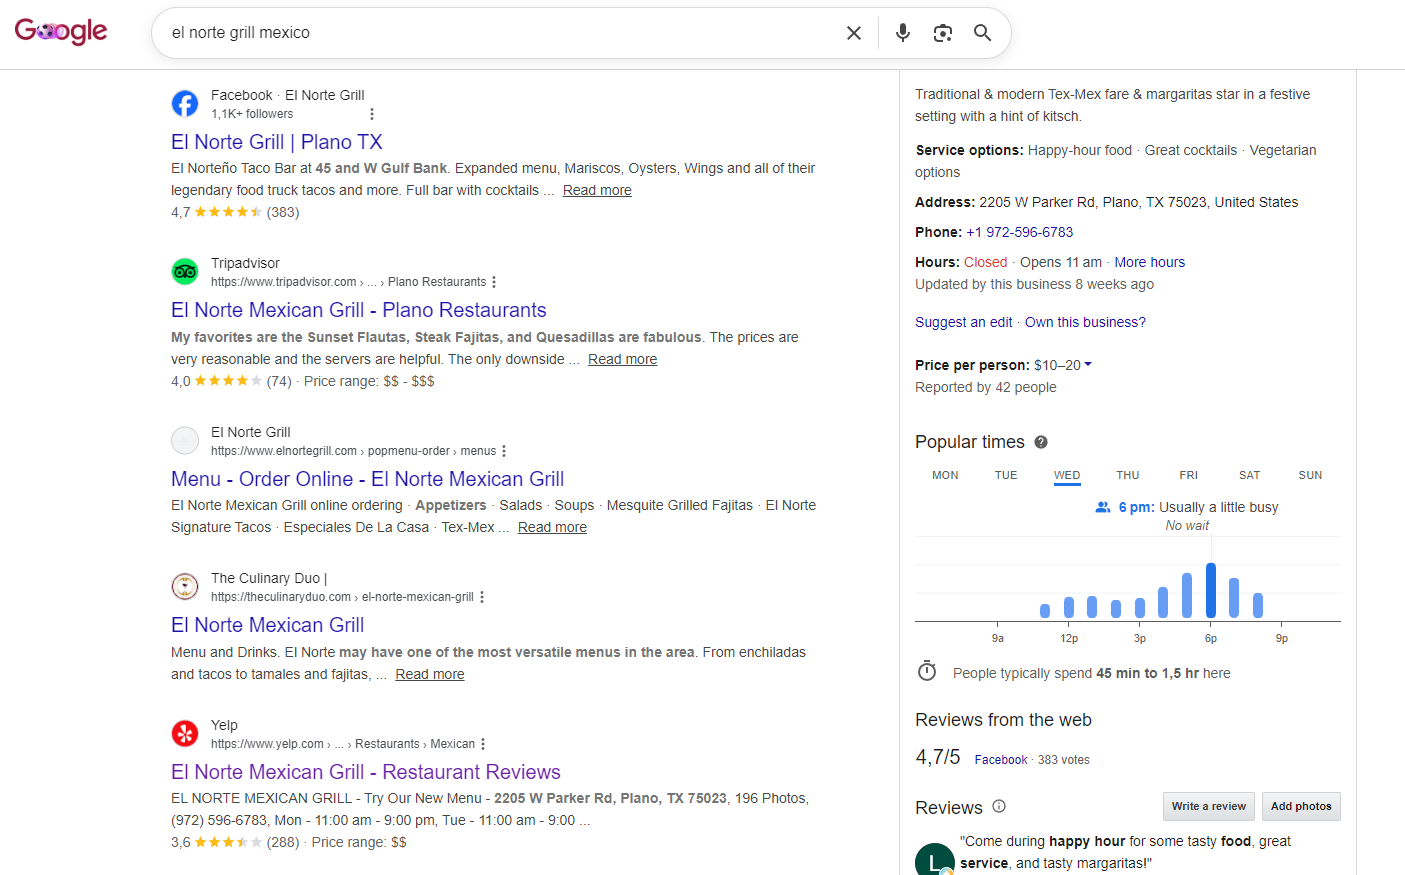Click the Yelp favicon
Image resolution: width=1405 pixels, height=875 pixels.
[x=185, y=733]
